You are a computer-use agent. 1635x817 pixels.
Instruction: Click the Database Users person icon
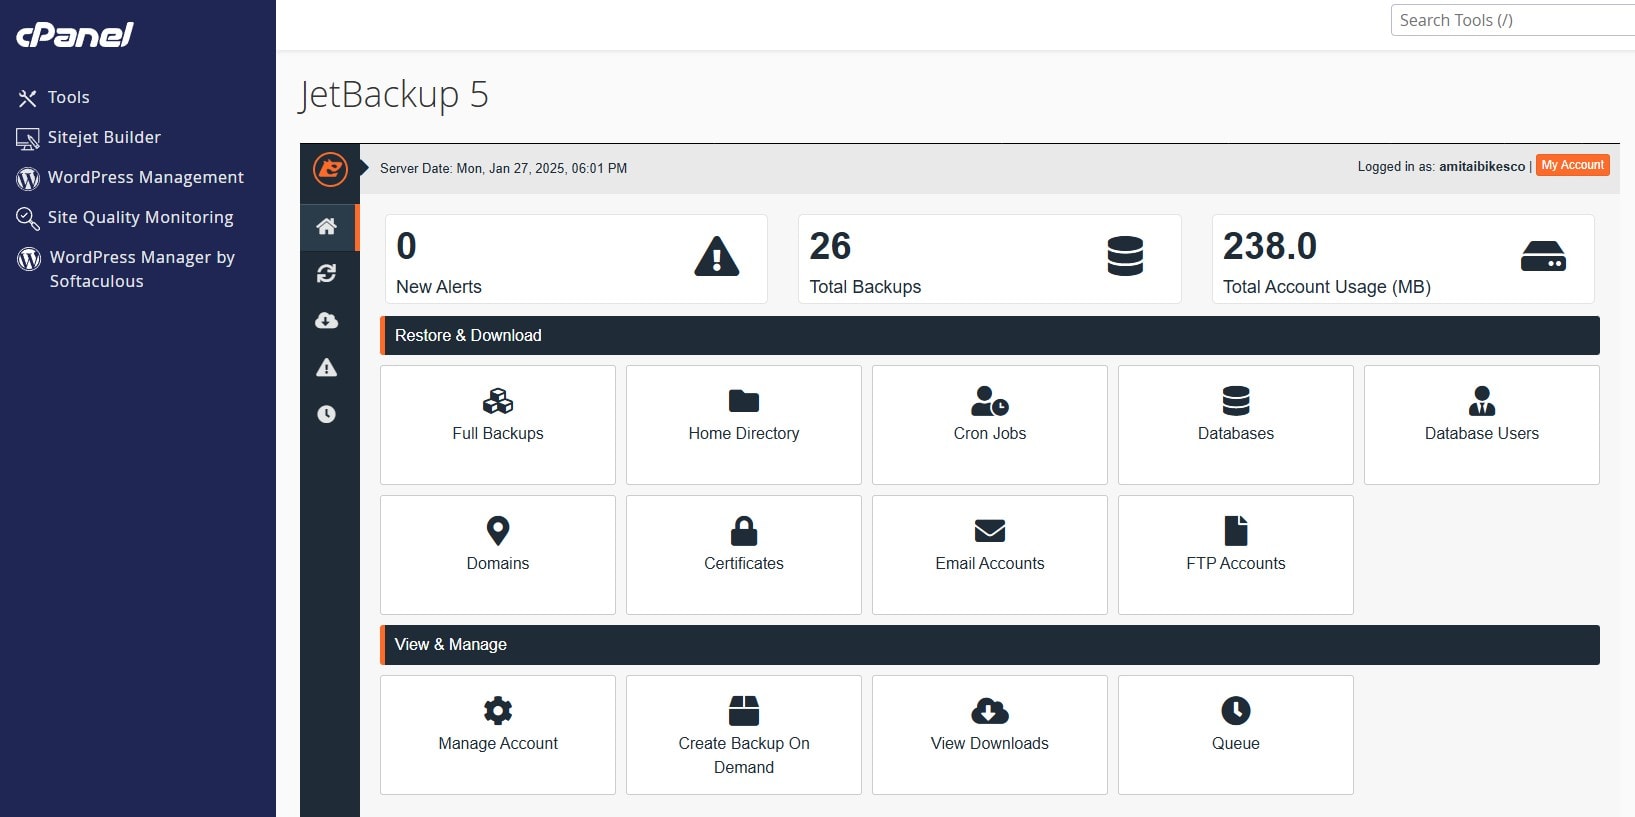[1482, 401]
